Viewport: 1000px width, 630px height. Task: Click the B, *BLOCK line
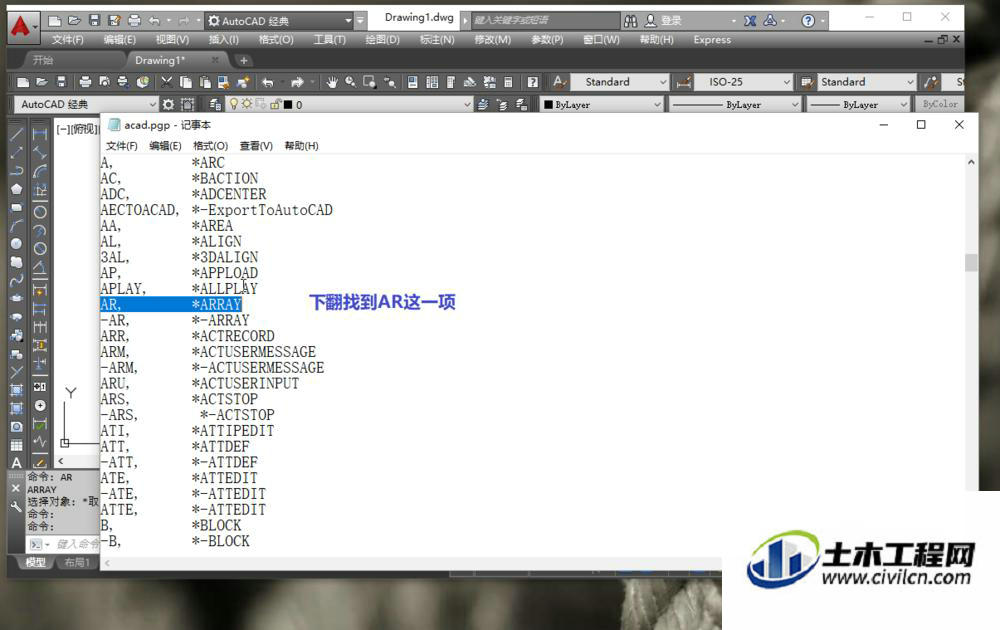171,525
